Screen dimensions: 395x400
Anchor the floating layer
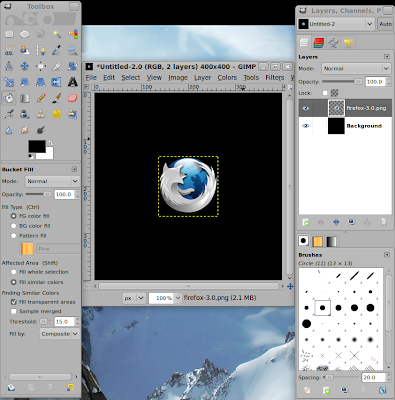click(x=367, y=222)
